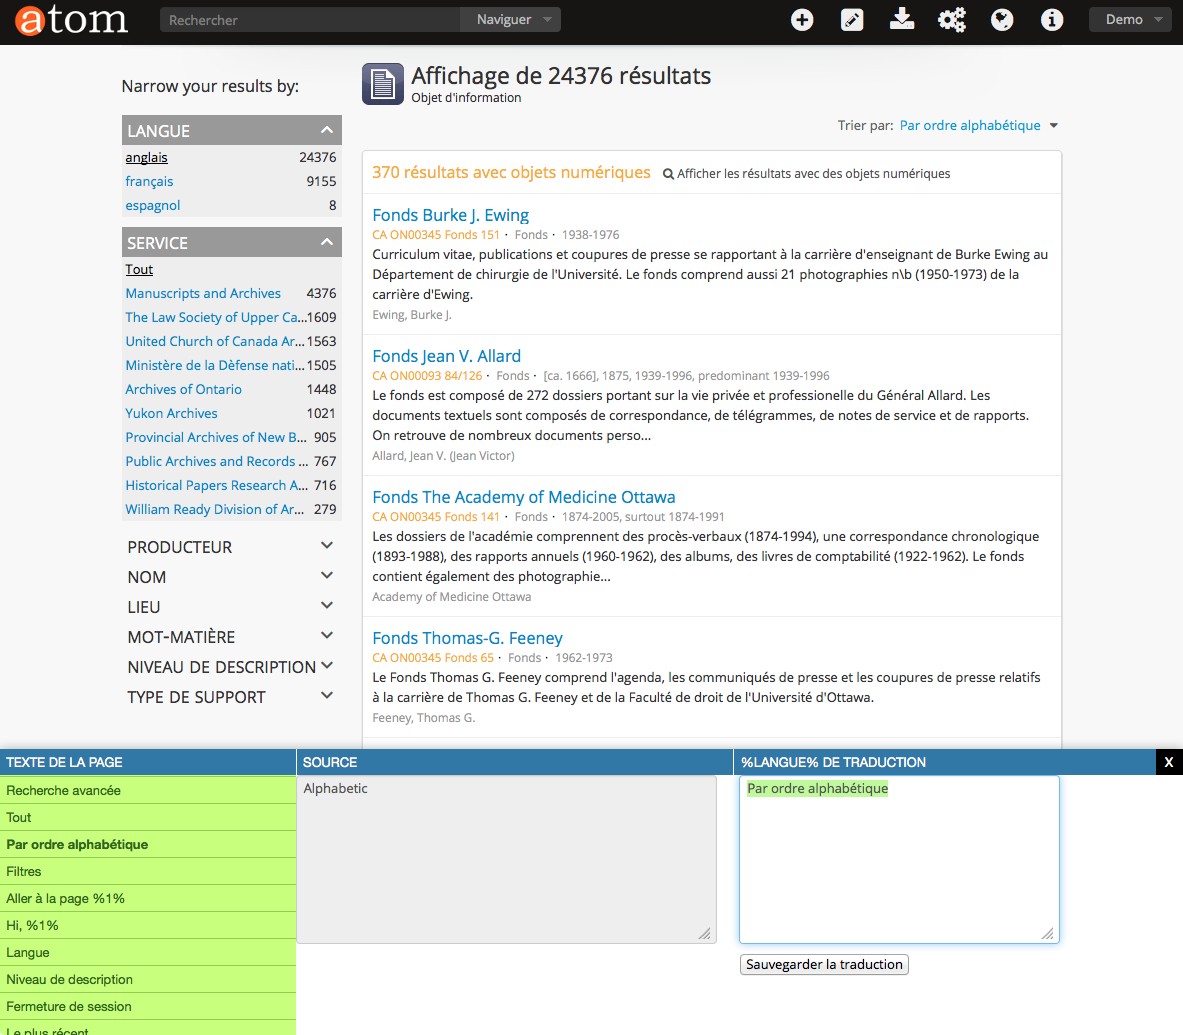This screenshot has height=1035, width=1183.
Task: Open 'Fonds Jean V. Allard' result
Action: click(x=446, y=356)
